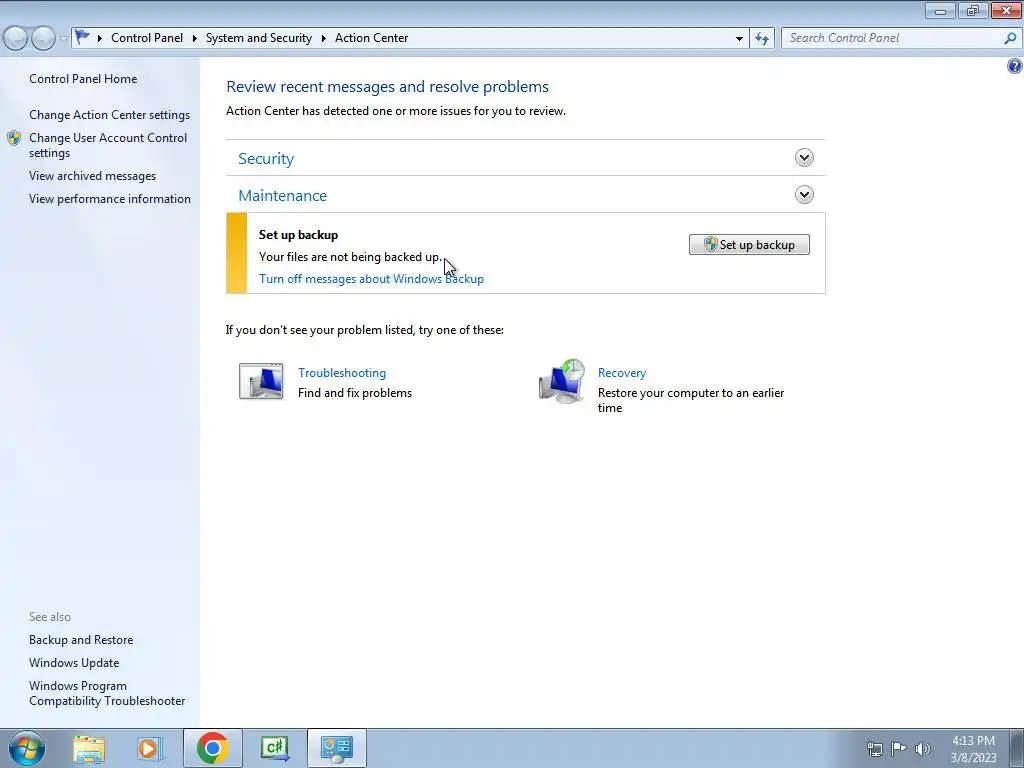Screen dimensions: 1024x768
Task: Open Change User Account Control settings
Action: 108,145
